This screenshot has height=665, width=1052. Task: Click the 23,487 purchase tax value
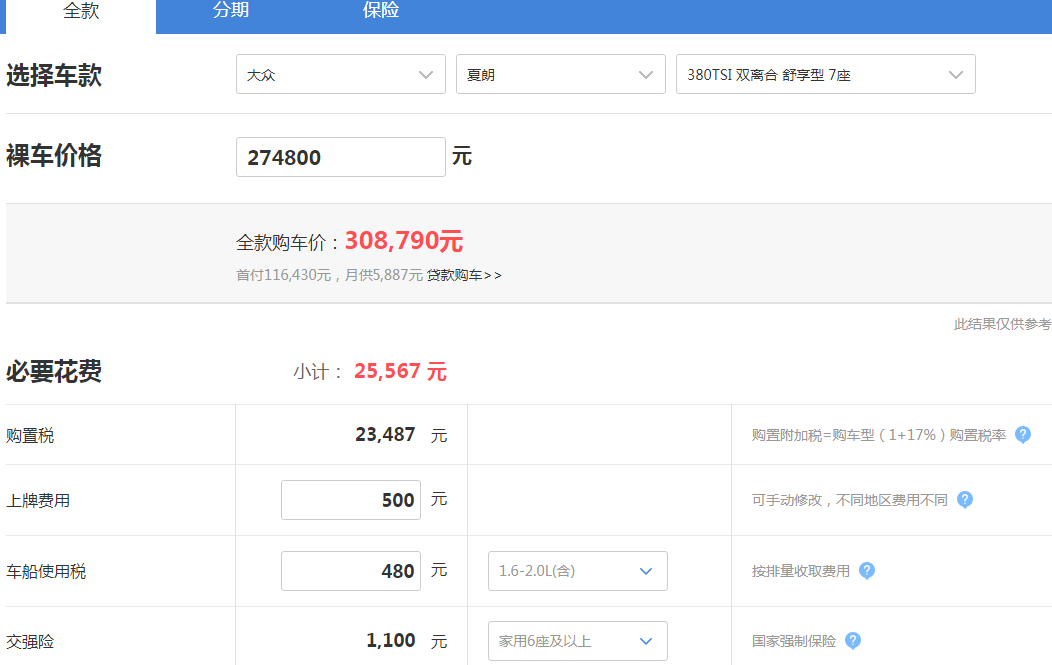click(x=385, y=435)
